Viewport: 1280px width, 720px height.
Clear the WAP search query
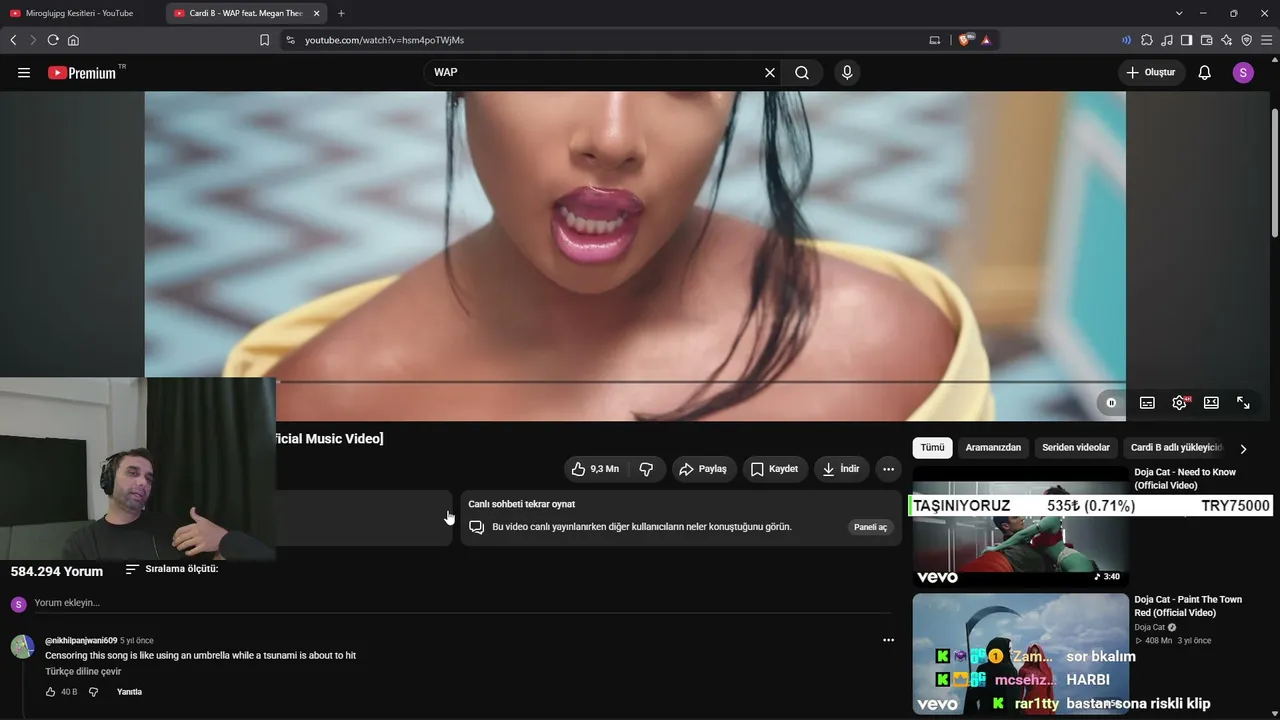[770, 73]
